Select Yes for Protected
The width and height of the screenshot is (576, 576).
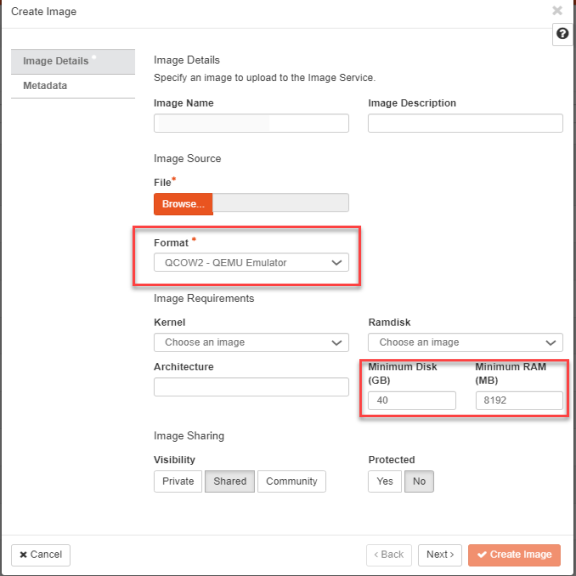[x=385, y=481]
